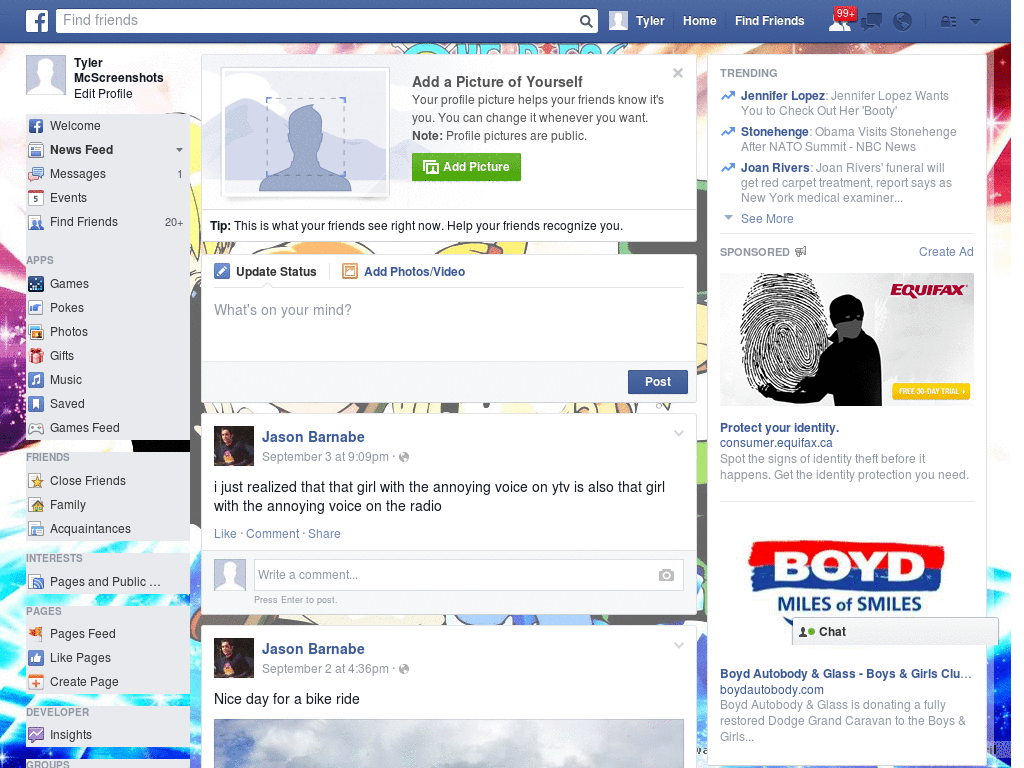Close the Add a Picture card

678,73
